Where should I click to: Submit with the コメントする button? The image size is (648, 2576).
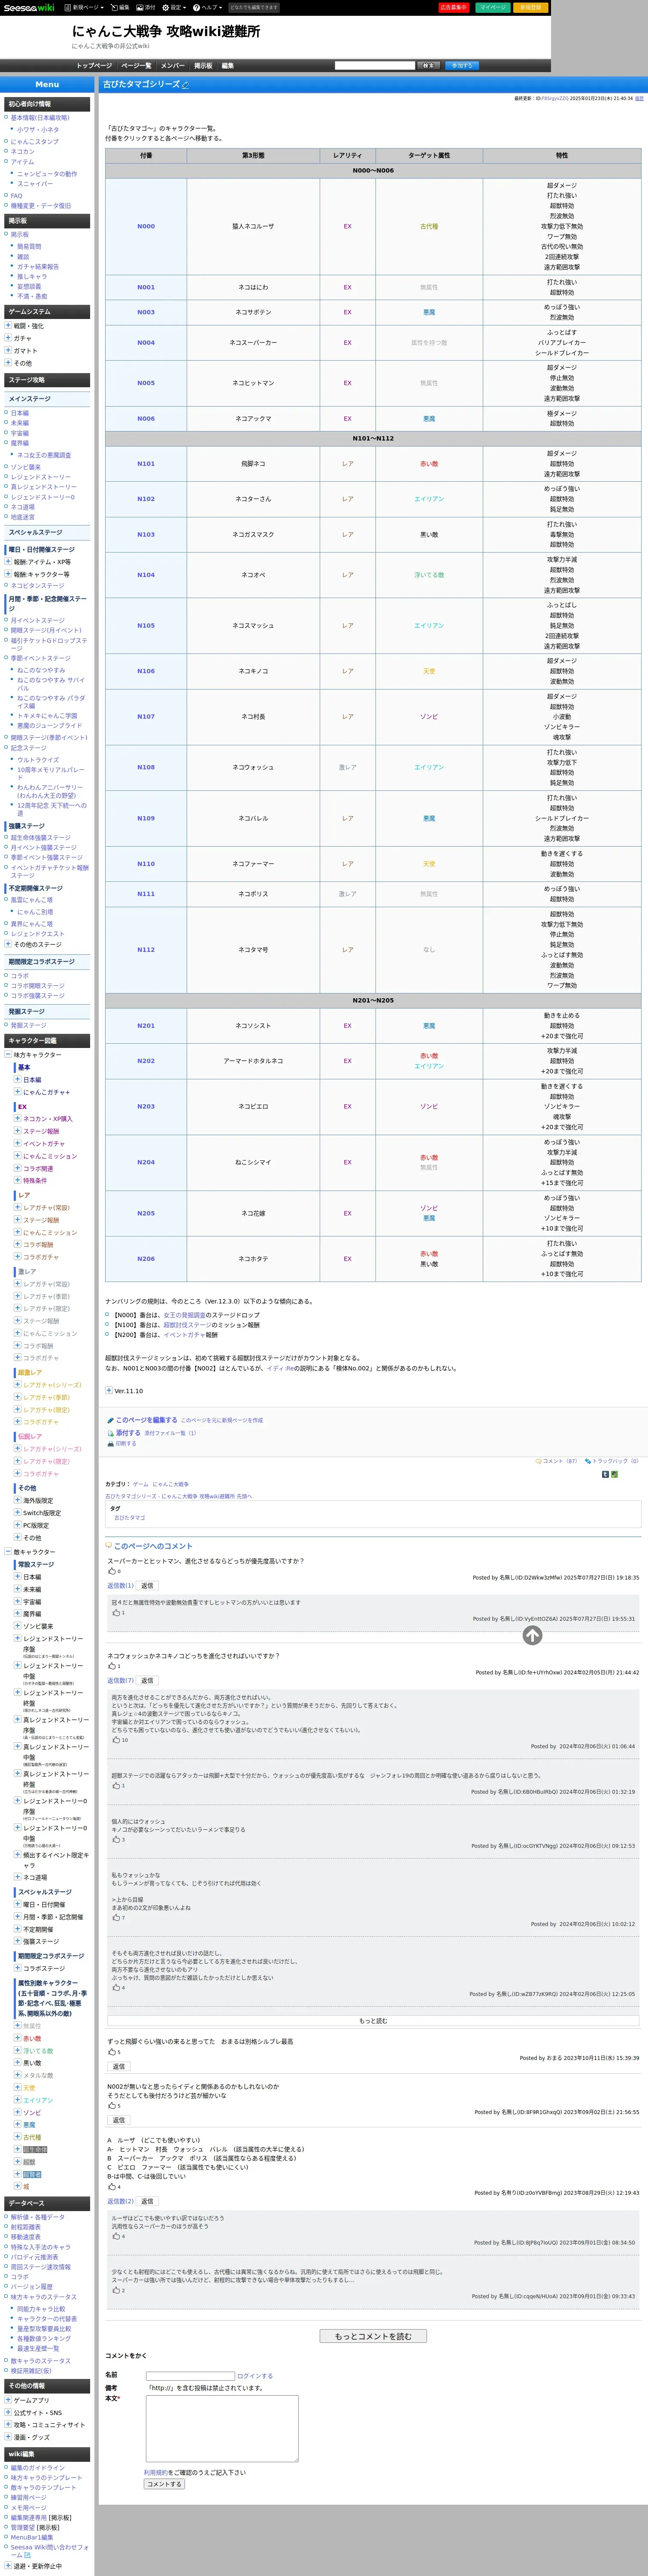pos(164,2484)
